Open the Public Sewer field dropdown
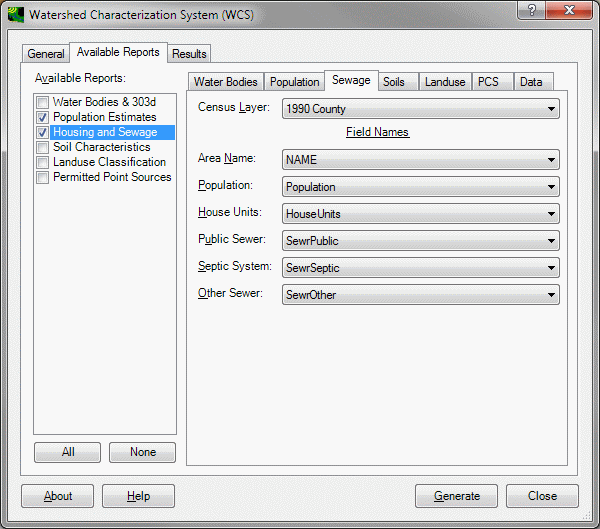 point(420,241)
